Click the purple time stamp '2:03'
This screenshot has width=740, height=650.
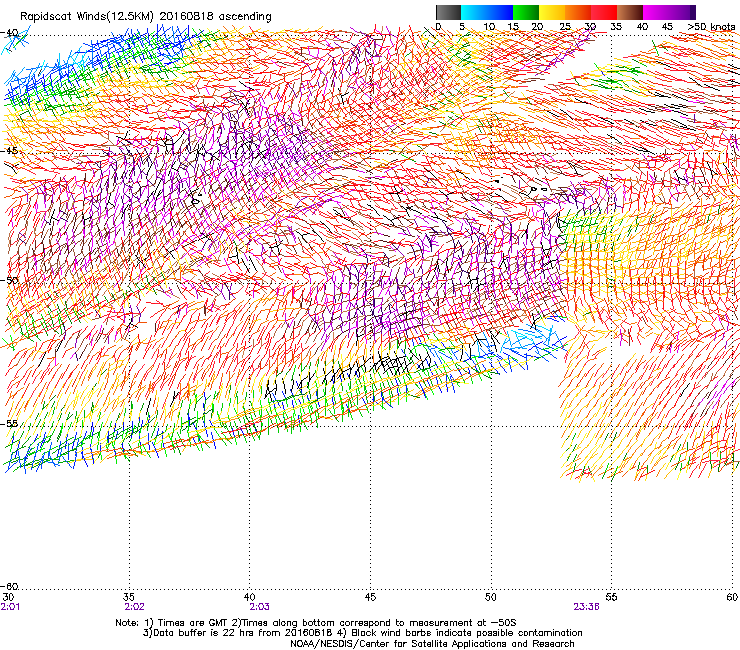(259, 607)
